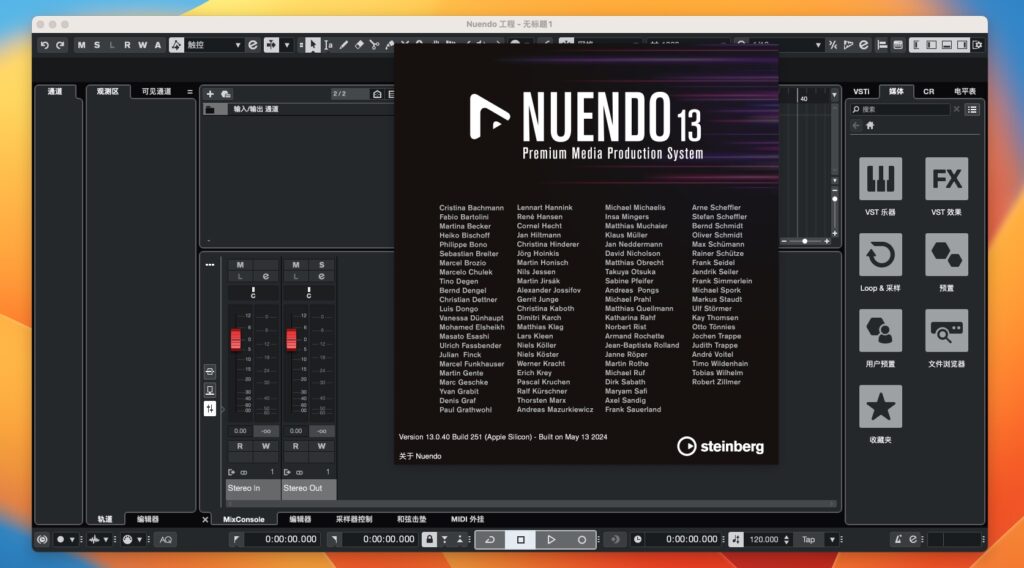Toggle global Mute M in toolbar
This screenshot has height=568, width=1024.
81,45
